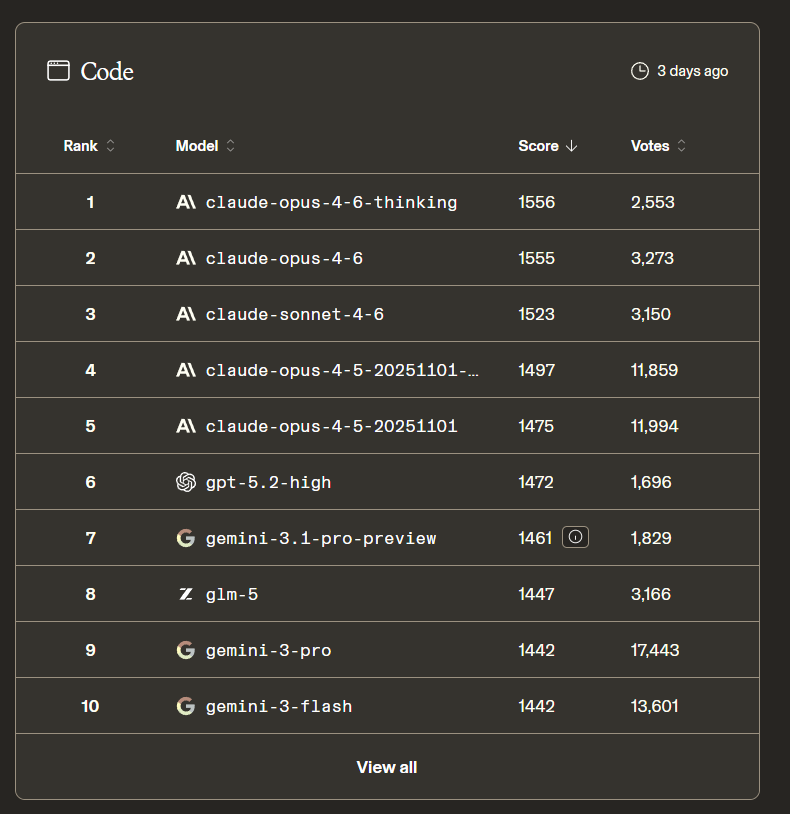The width and height of the screenshot is (790, 814).
Task: Select votes 3,166 cell
Action: 651,594
